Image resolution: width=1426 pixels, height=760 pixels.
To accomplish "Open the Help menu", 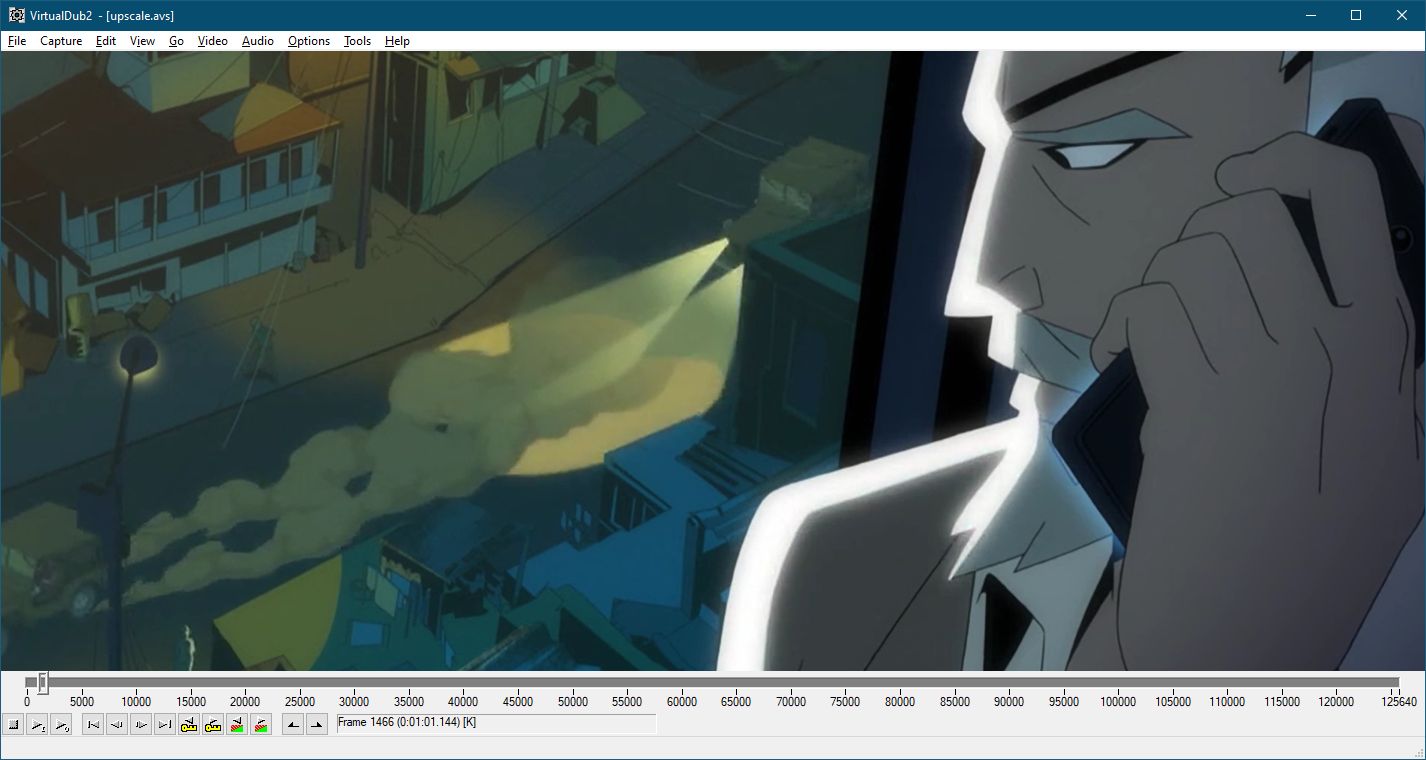I will (x=397, y=41).
